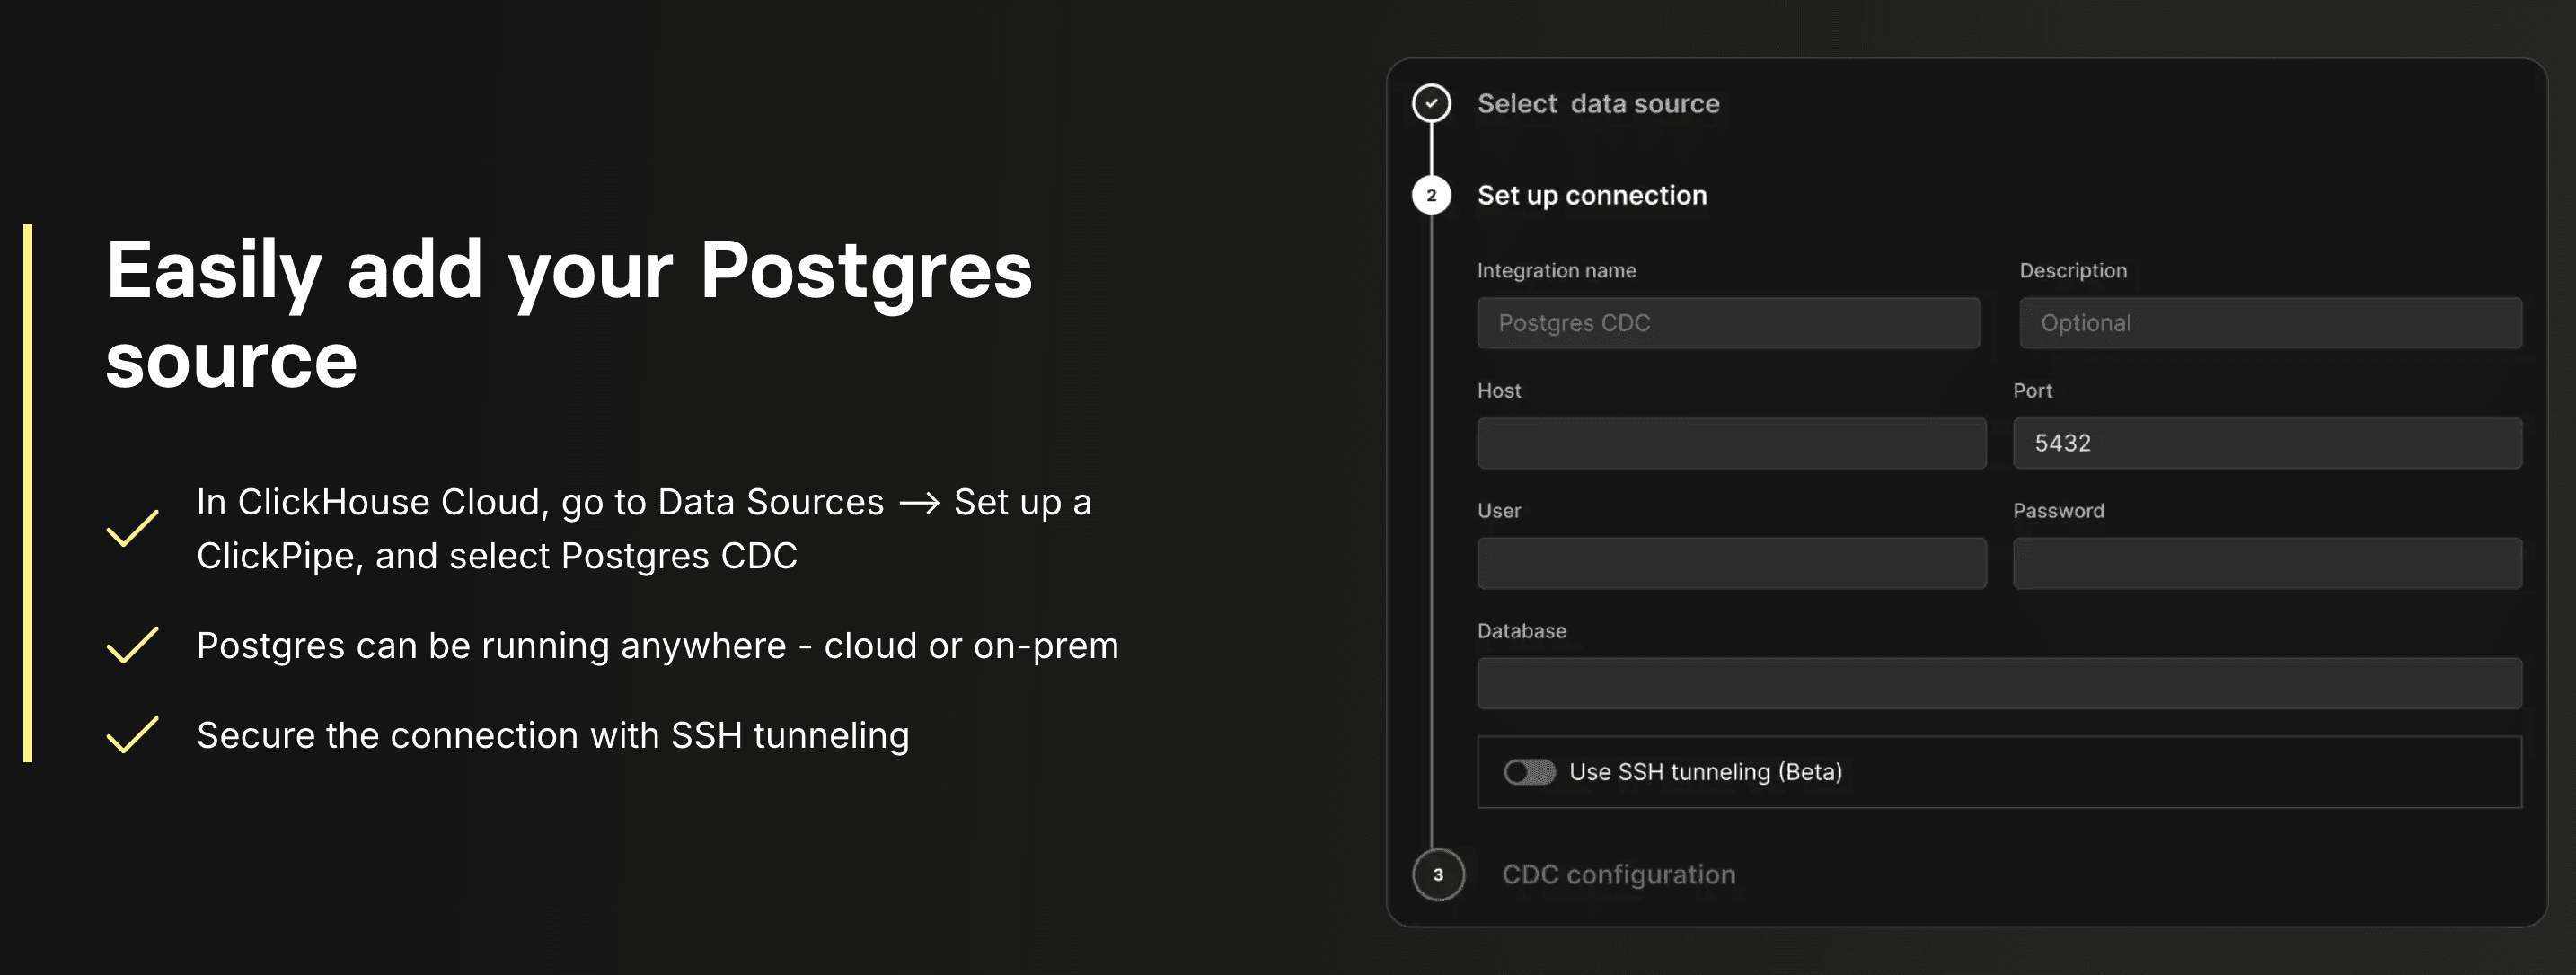This screenshot has height=975, width=2576.
Task: Focus the Integration name field
Action: (1728, 323)
